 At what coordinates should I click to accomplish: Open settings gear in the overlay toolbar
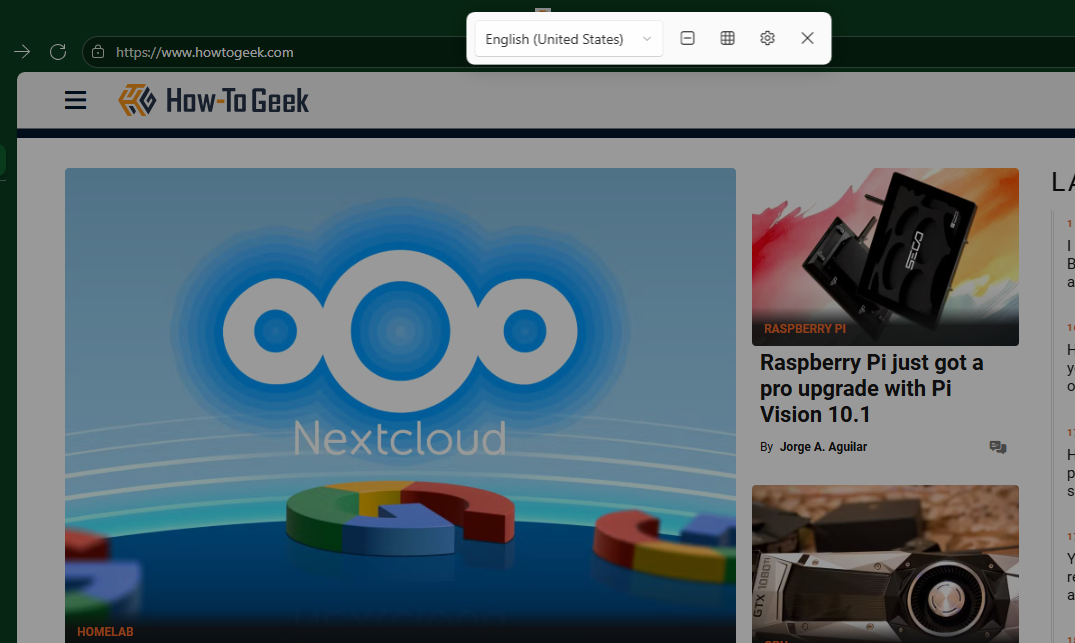[767, 38]
